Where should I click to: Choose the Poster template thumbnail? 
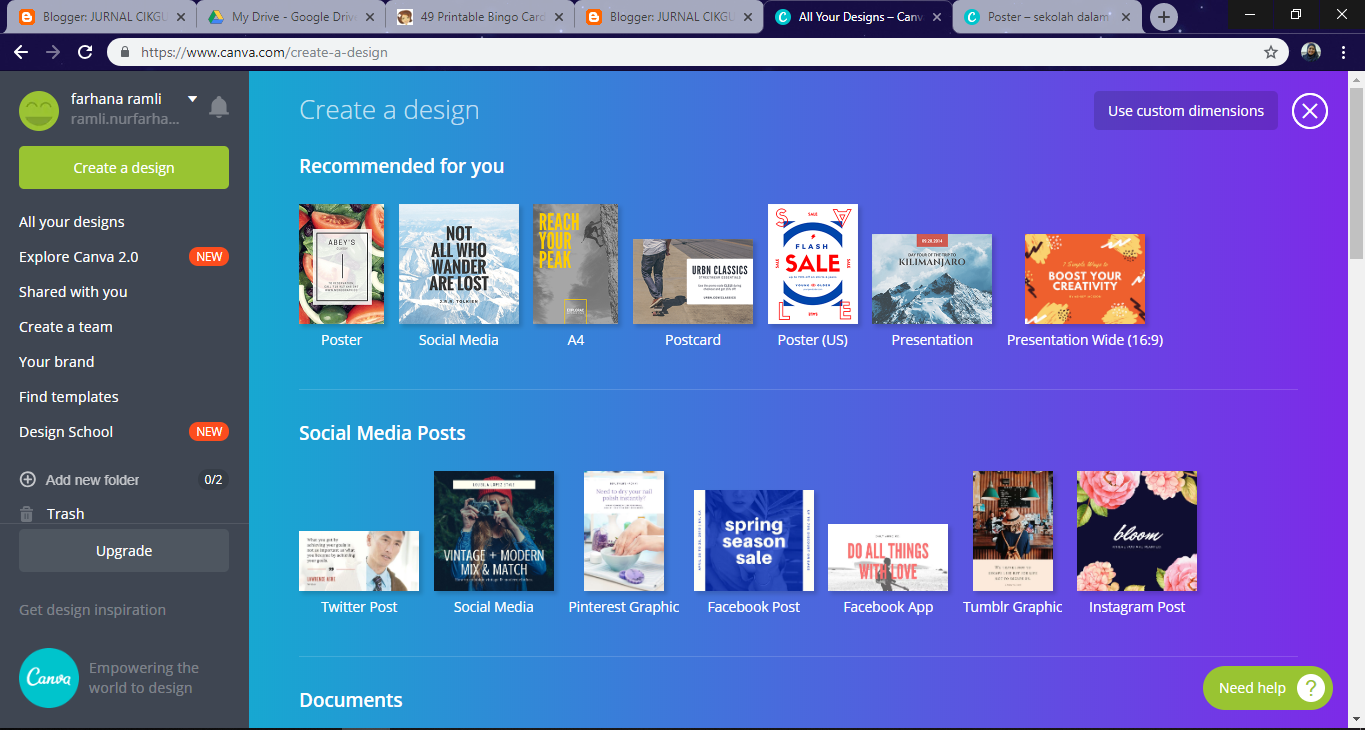pyautogui.click(x=341, y=264)
